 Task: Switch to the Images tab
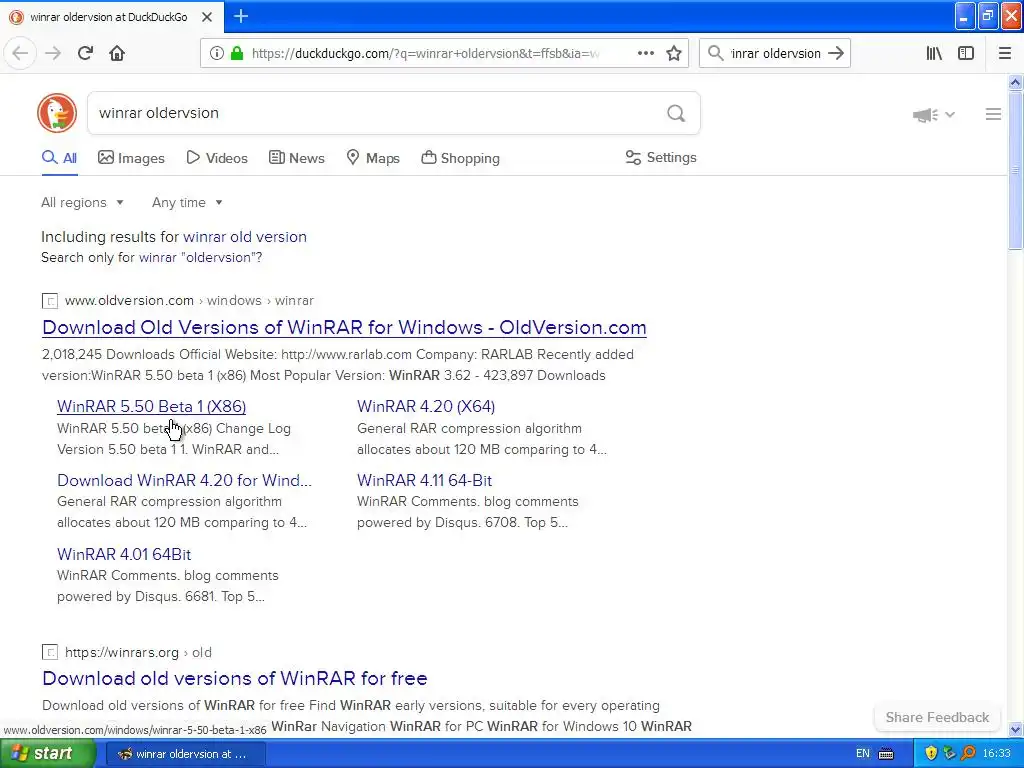pyautogui.click(x=131, y=158)
